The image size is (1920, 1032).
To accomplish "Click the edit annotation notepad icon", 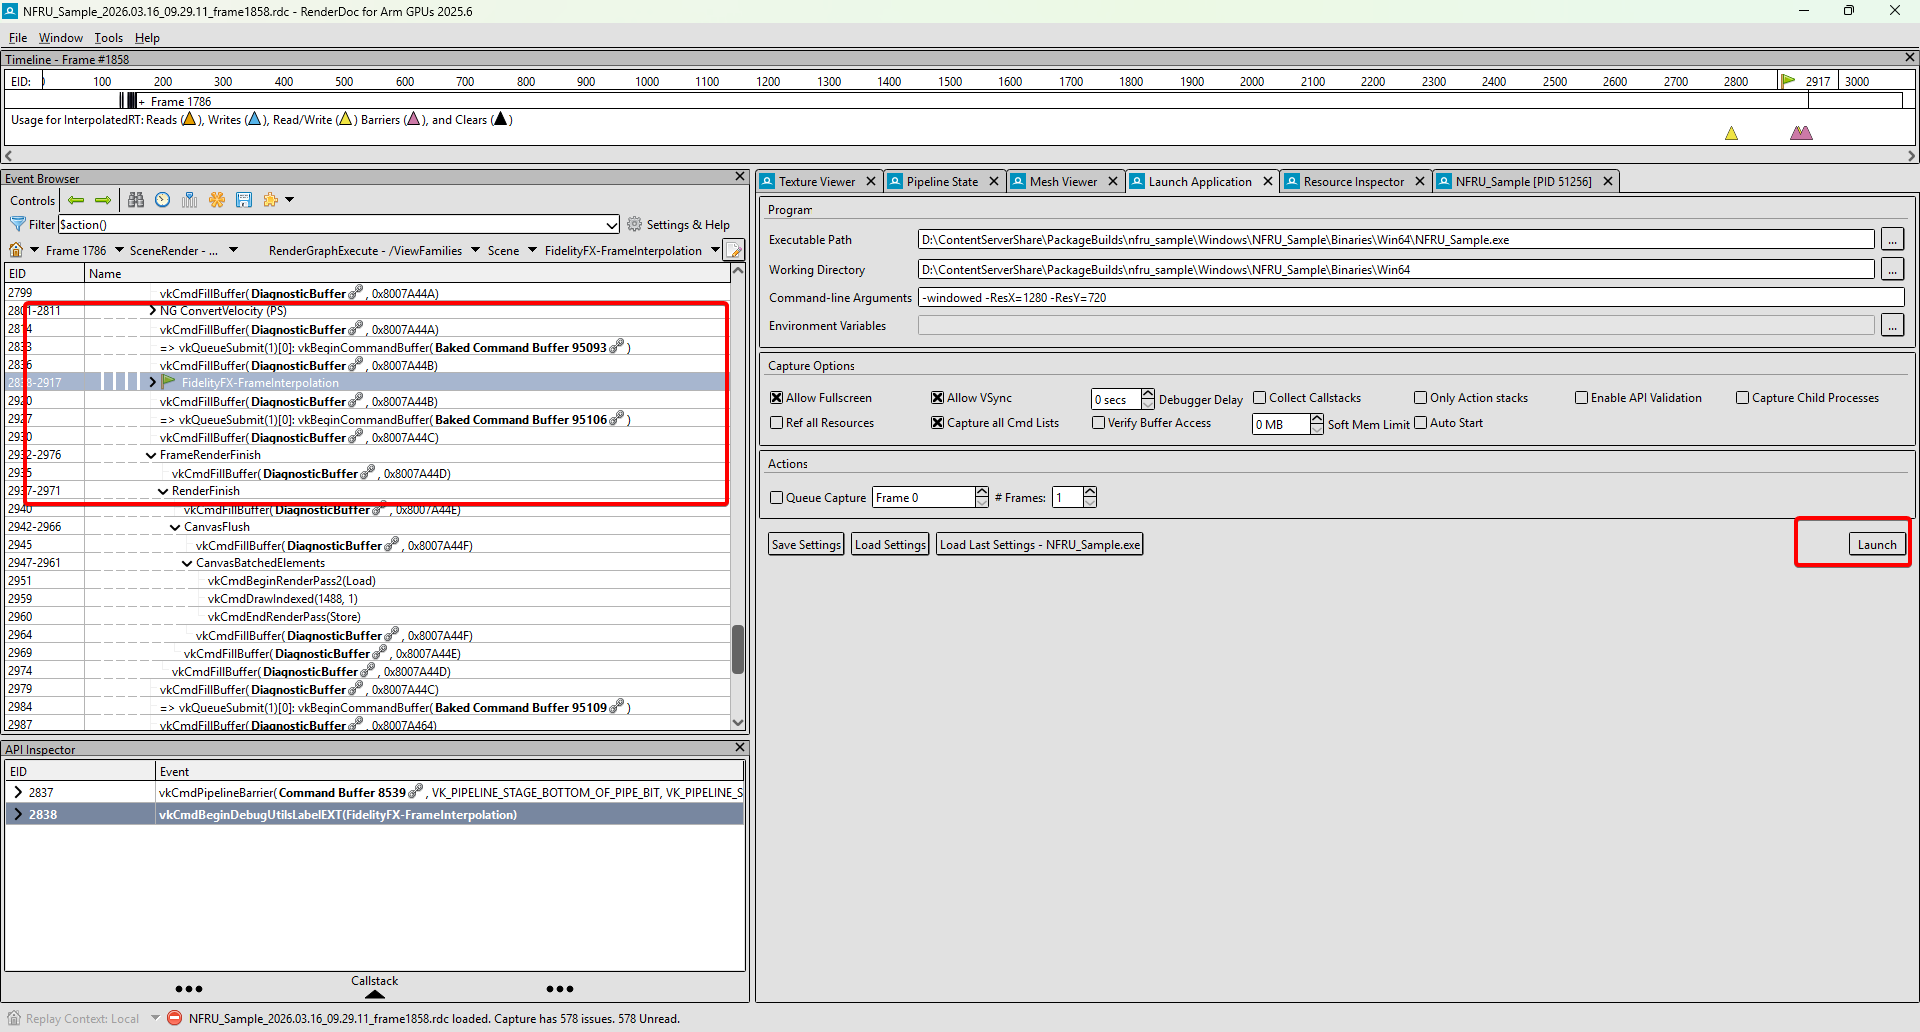I will pyautogui.click(x=734, y=250).
